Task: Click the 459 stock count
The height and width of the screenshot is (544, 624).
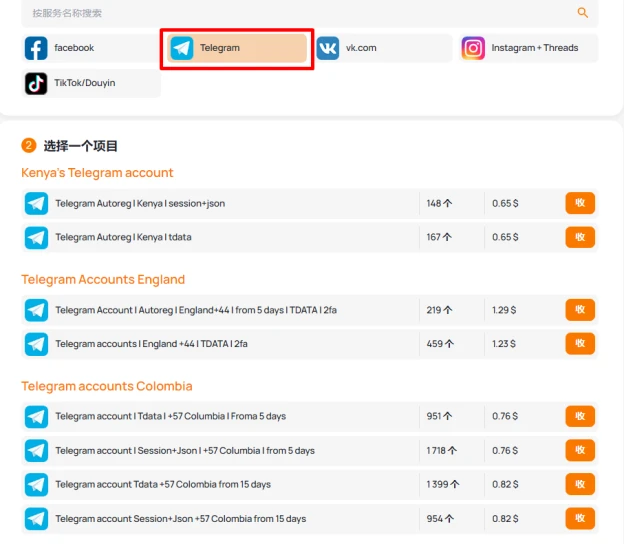Action: click(x=440, y=344)
